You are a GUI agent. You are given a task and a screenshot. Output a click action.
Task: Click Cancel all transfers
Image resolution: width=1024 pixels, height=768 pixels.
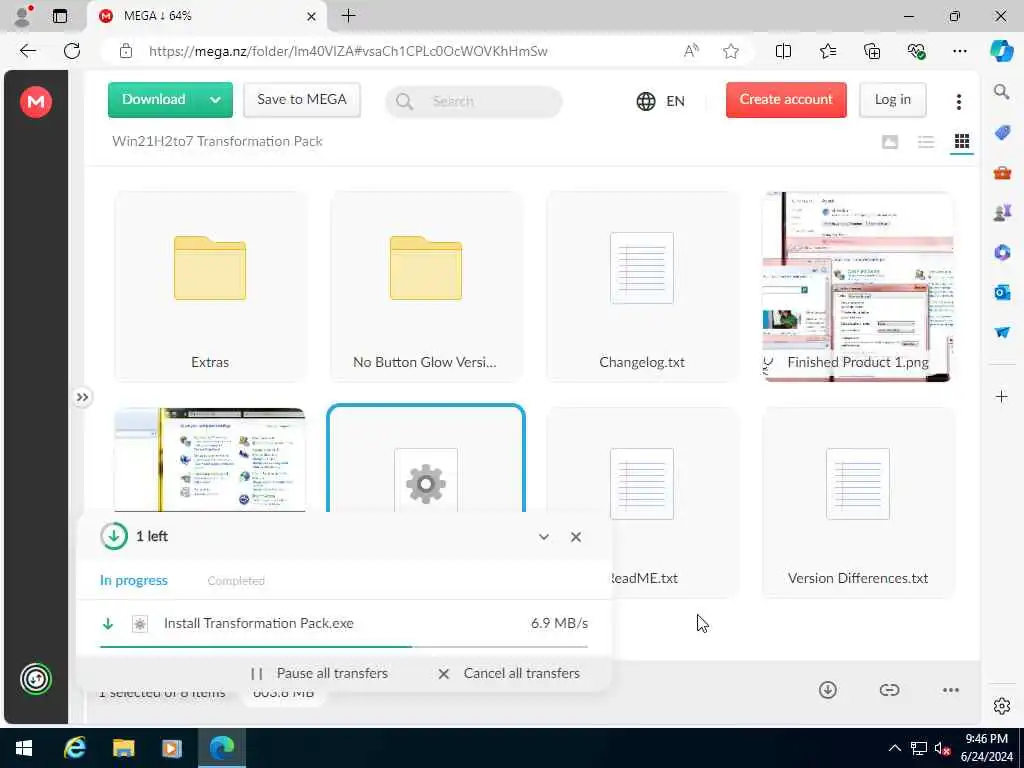coord(509,673)
